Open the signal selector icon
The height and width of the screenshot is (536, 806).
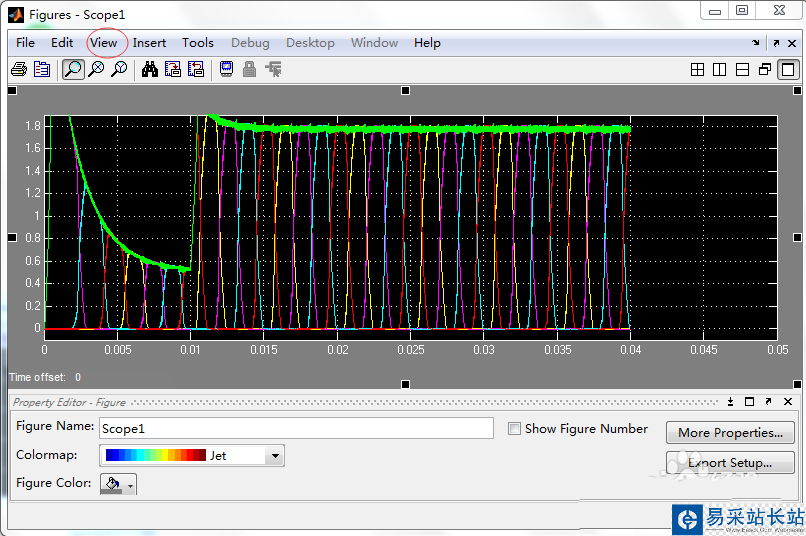(273, 69)
